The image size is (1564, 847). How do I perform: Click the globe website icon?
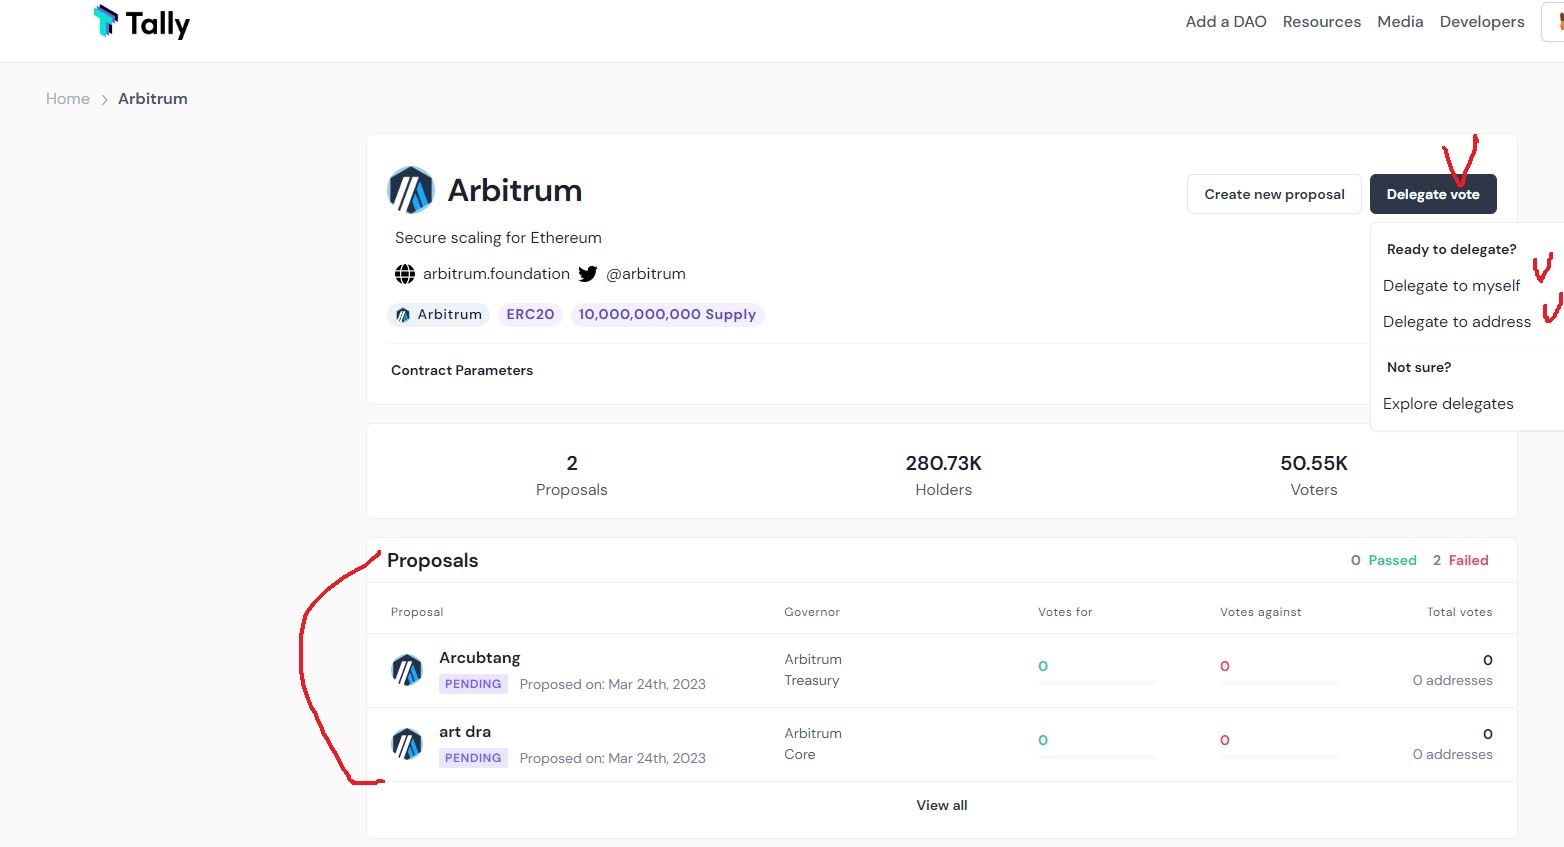(405, 274)
